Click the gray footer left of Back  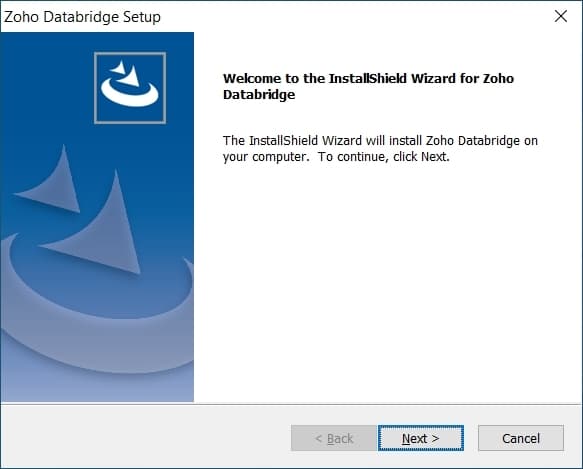[x=145, y=437]
